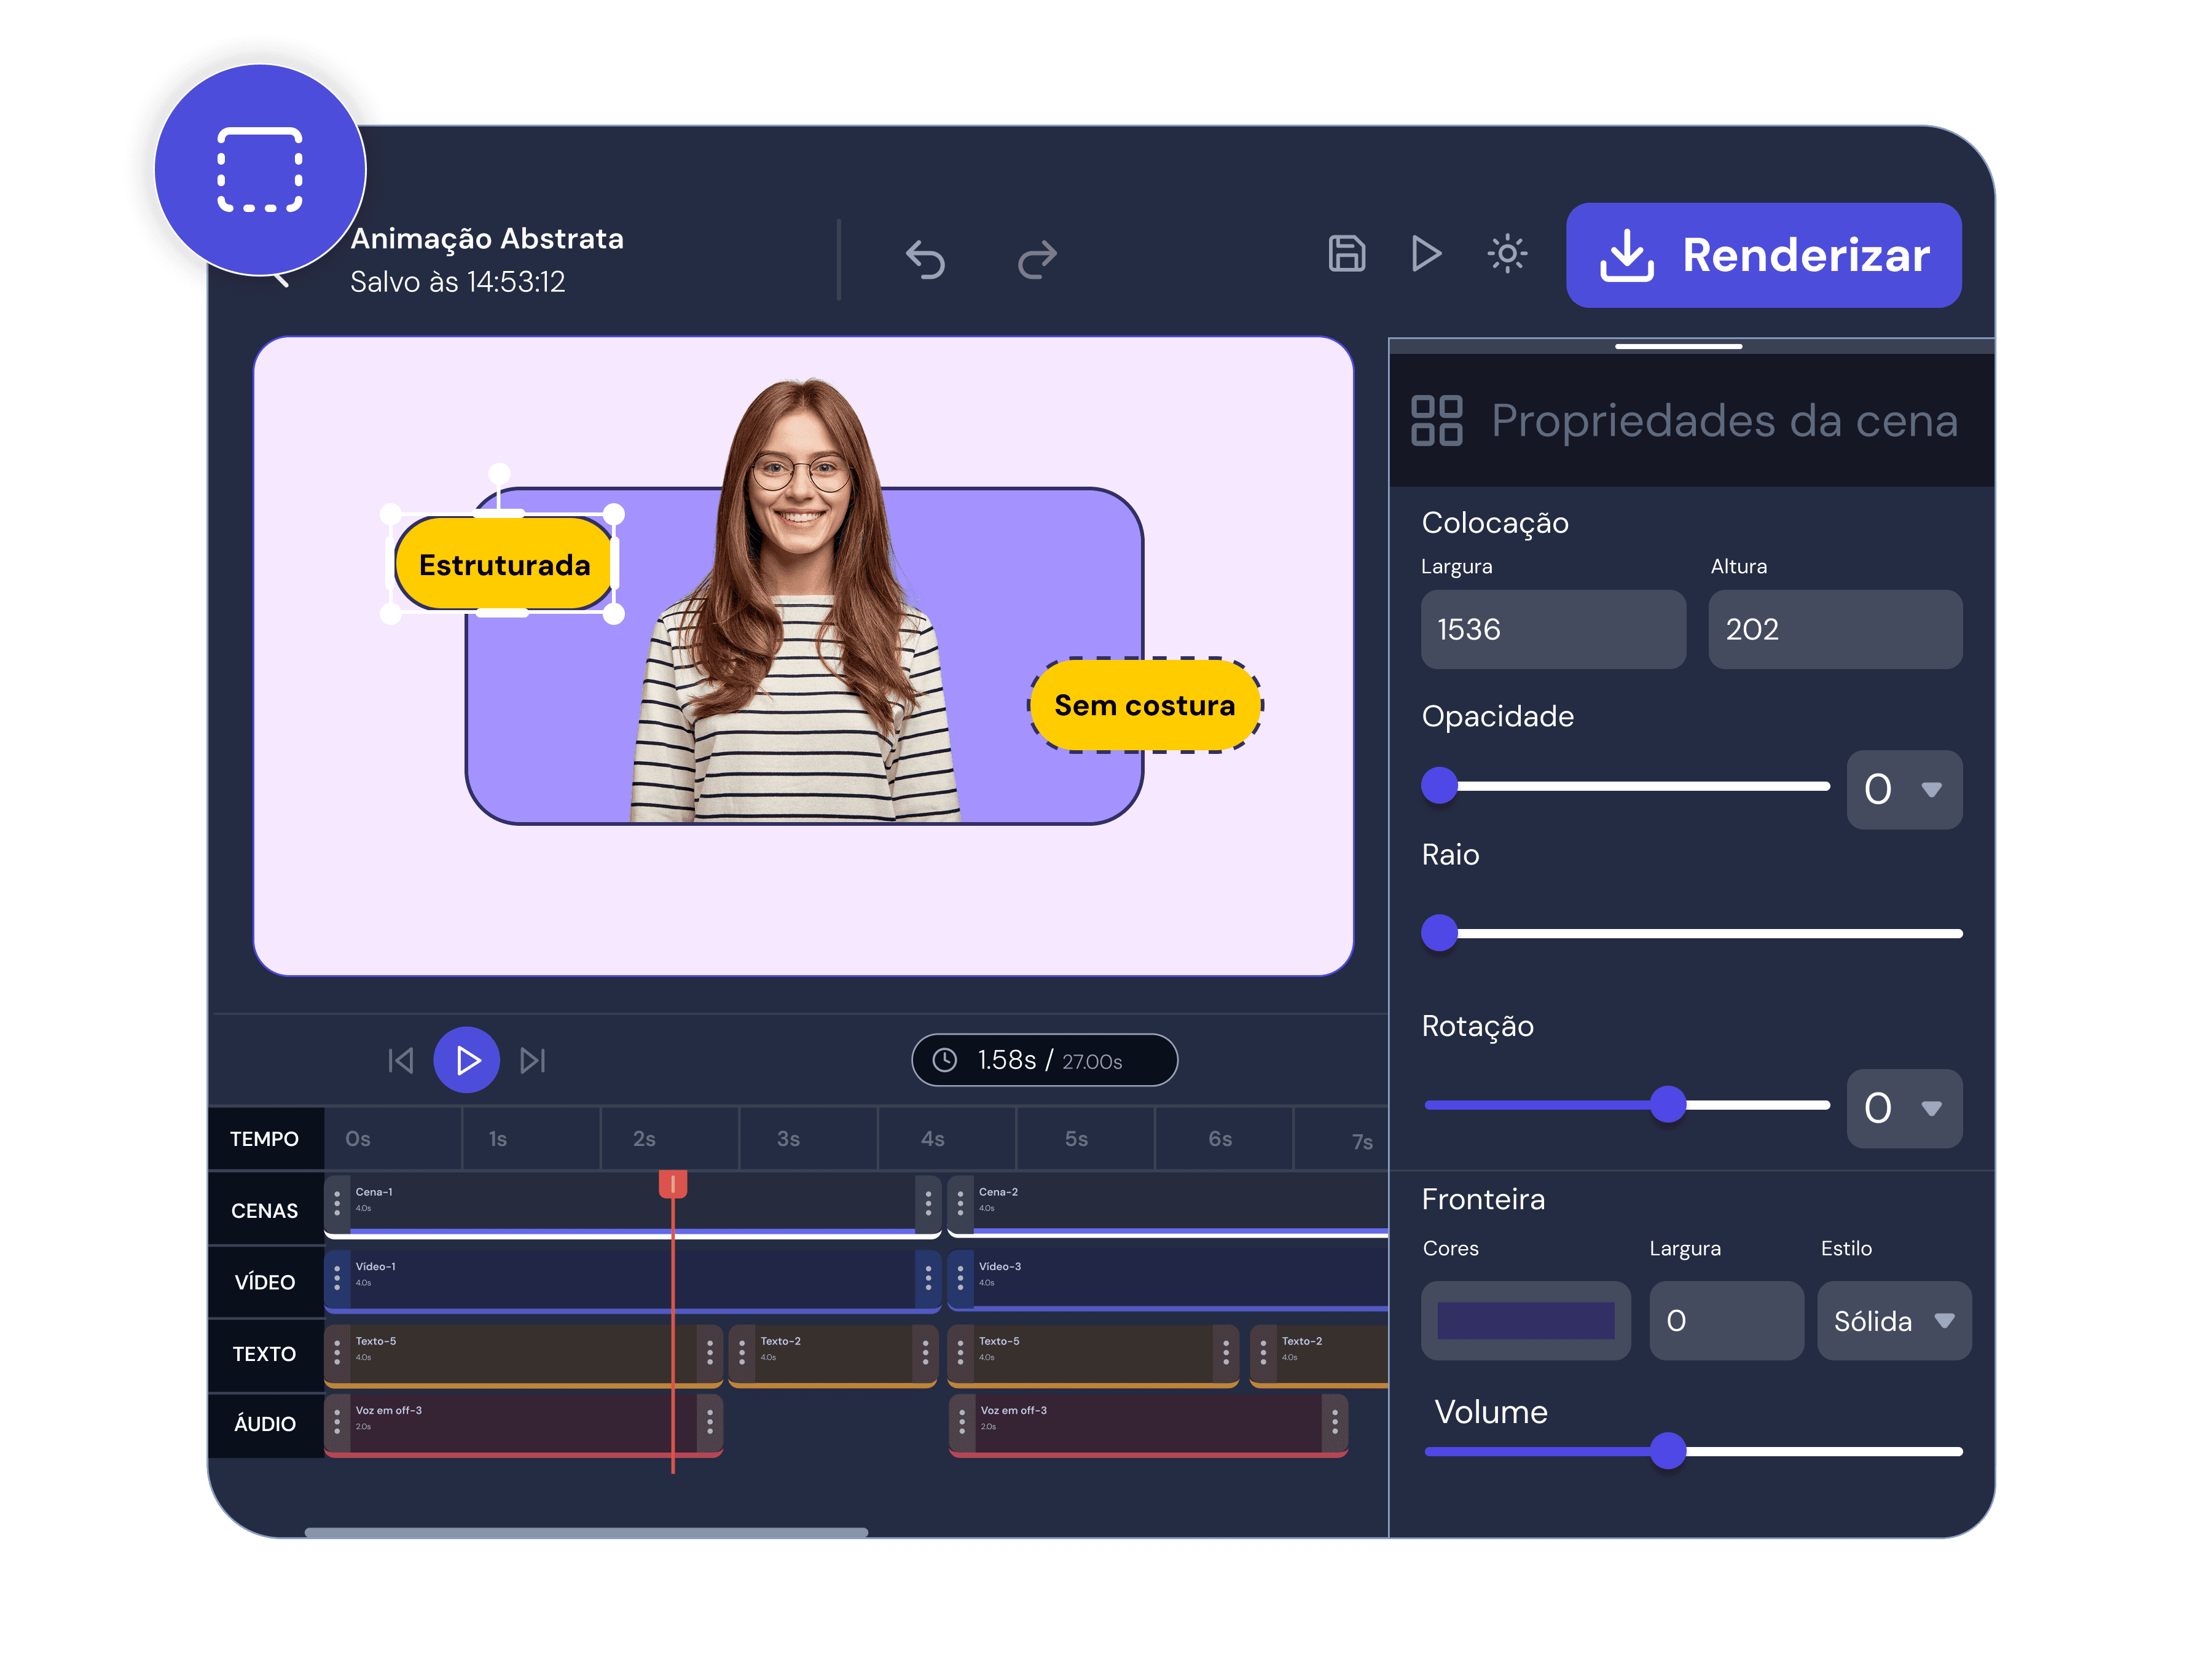Click the save floppy disk icon

tap(1346, 253)
